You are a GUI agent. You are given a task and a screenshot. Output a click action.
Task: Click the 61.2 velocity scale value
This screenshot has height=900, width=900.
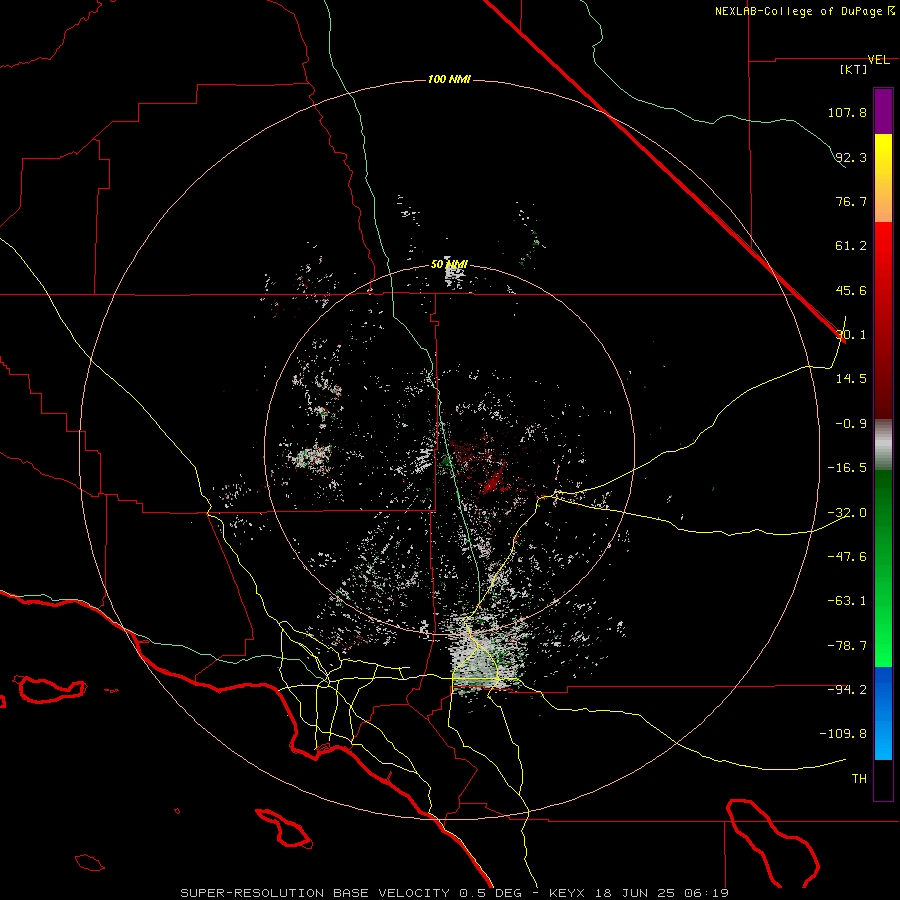tap(851, 246)
